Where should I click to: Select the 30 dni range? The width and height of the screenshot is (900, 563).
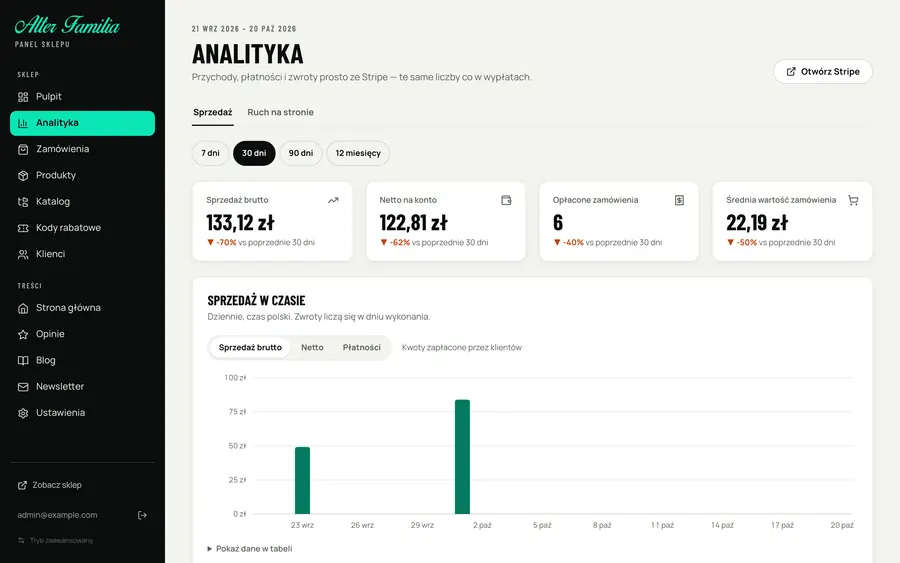[x=254, y=153]
